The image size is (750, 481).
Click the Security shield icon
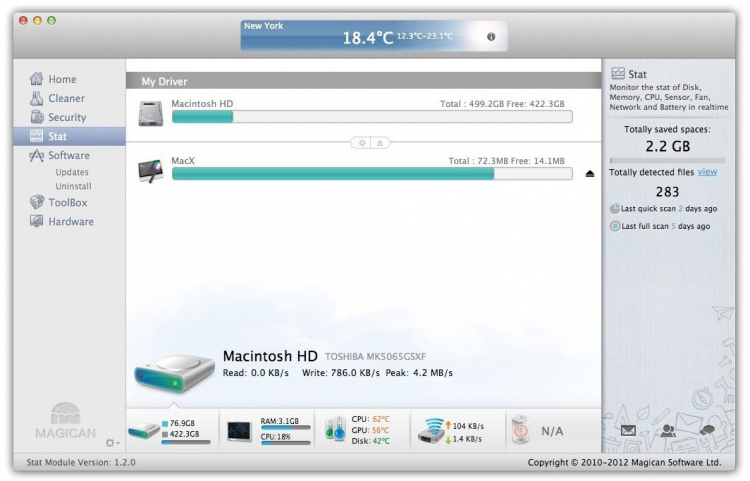[x=37, y=117]
